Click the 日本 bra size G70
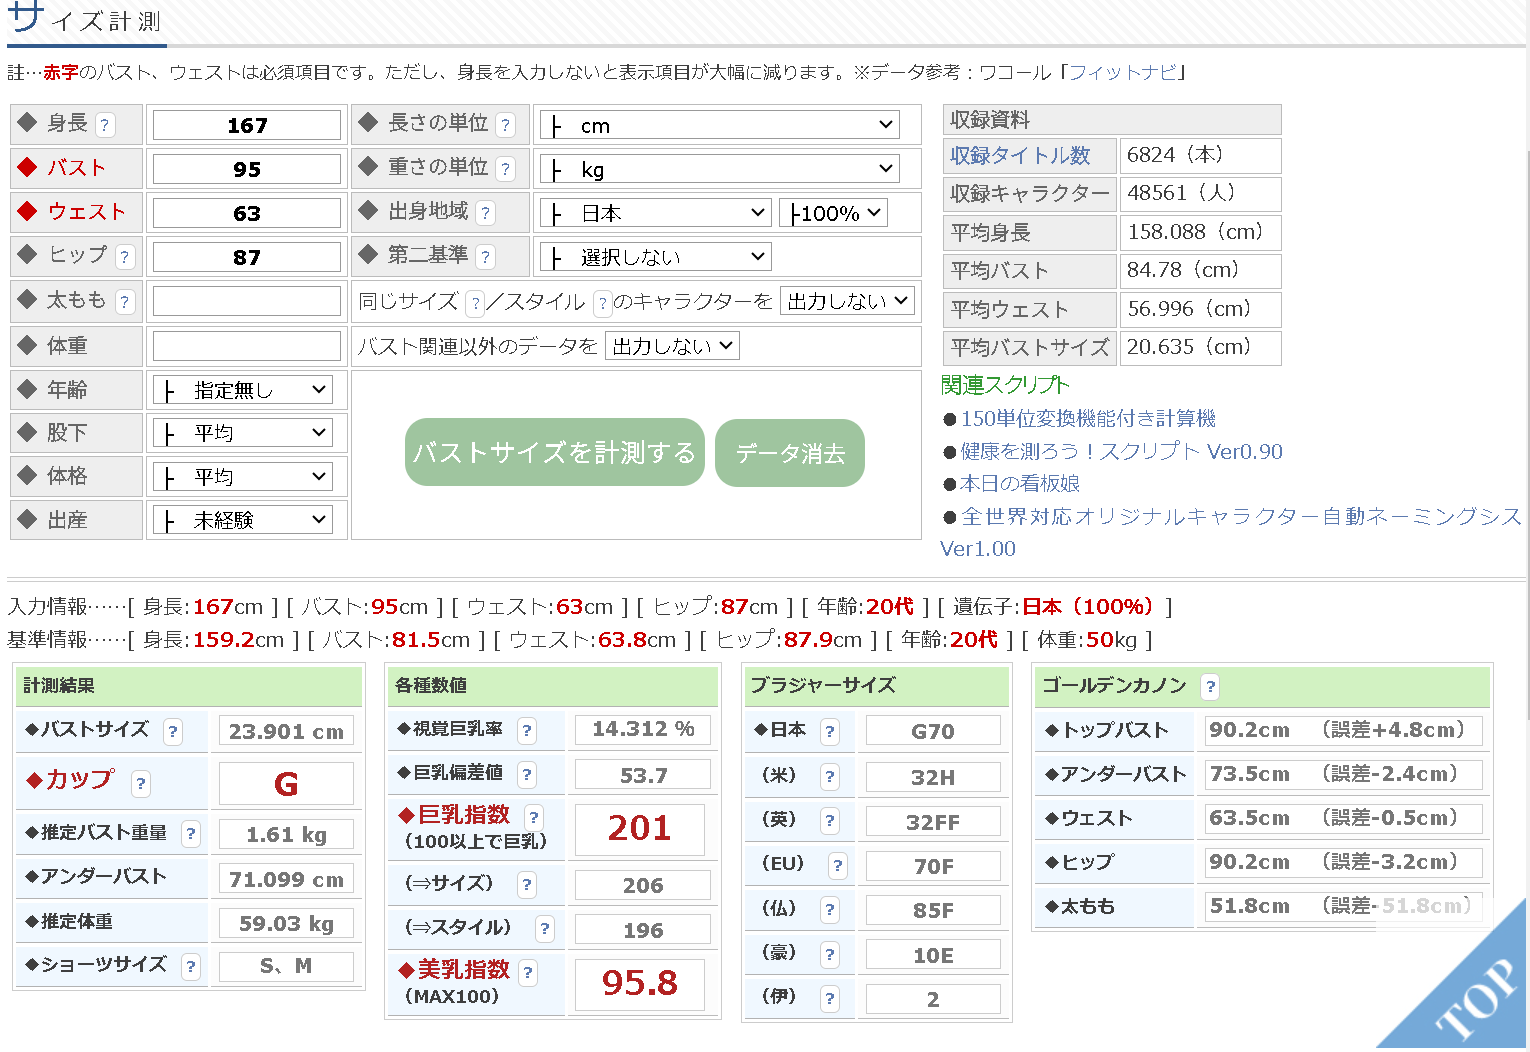1530x1052 pixels. [933, 732]
